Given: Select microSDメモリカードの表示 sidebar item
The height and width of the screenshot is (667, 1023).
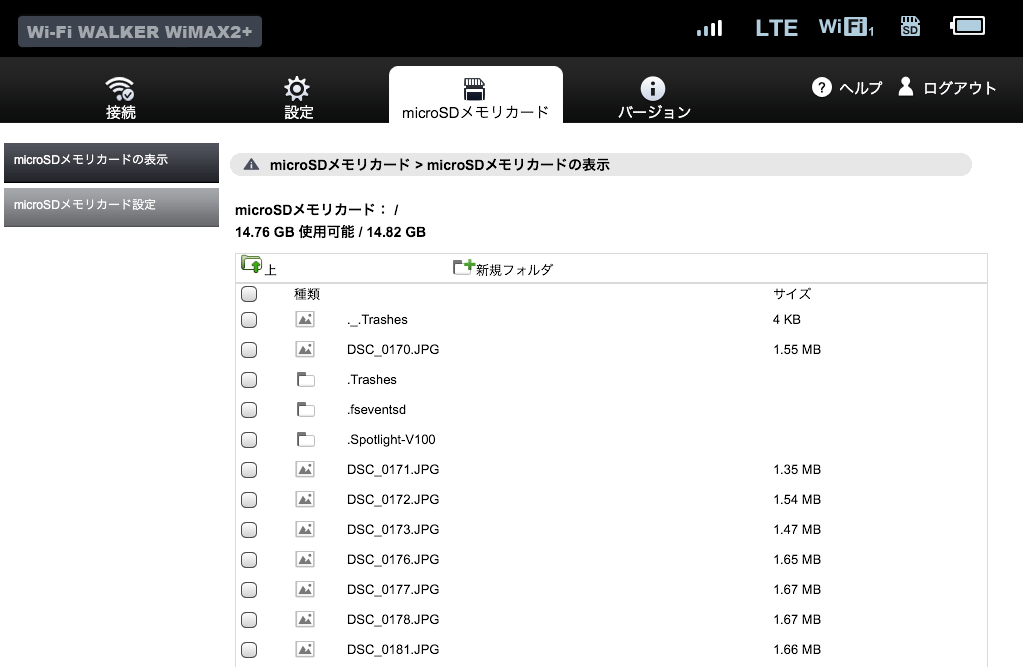Looking at the screenshot, I should point(111,161).
